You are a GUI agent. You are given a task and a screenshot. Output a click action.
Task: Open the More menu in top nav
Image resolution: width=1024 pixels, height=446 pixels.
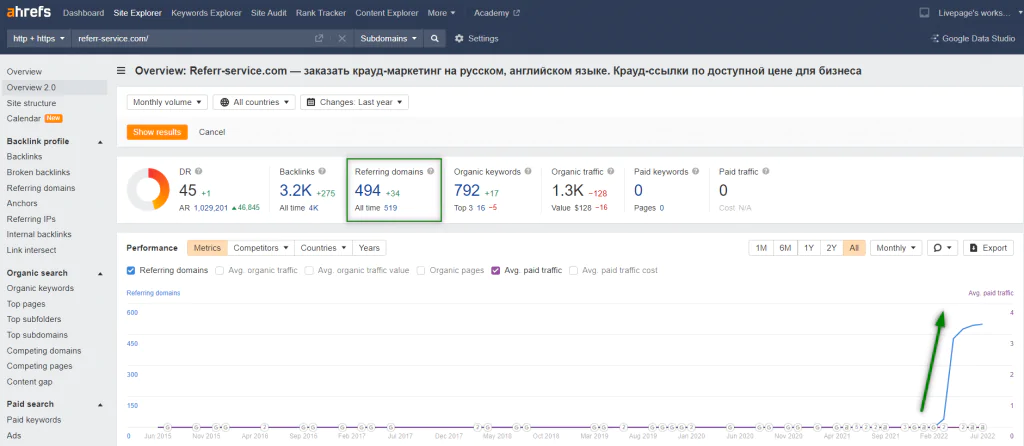pyautogui.click(x=441, y=13)
